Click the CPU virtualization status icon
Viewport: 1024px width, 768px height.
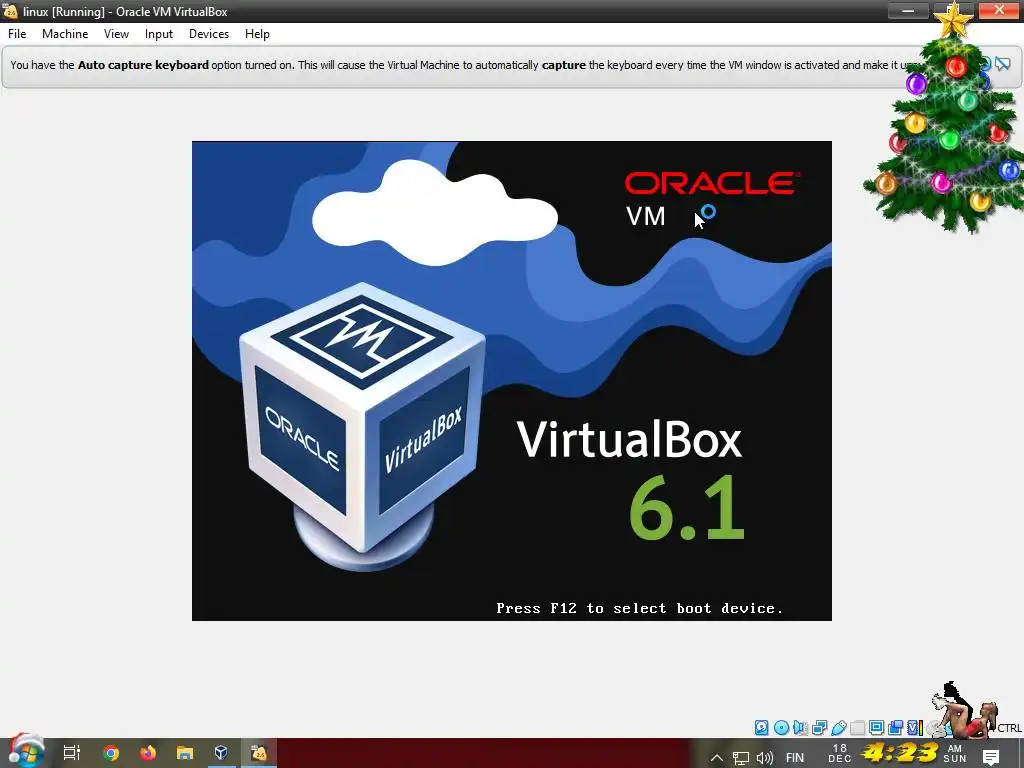pos(913,728)
